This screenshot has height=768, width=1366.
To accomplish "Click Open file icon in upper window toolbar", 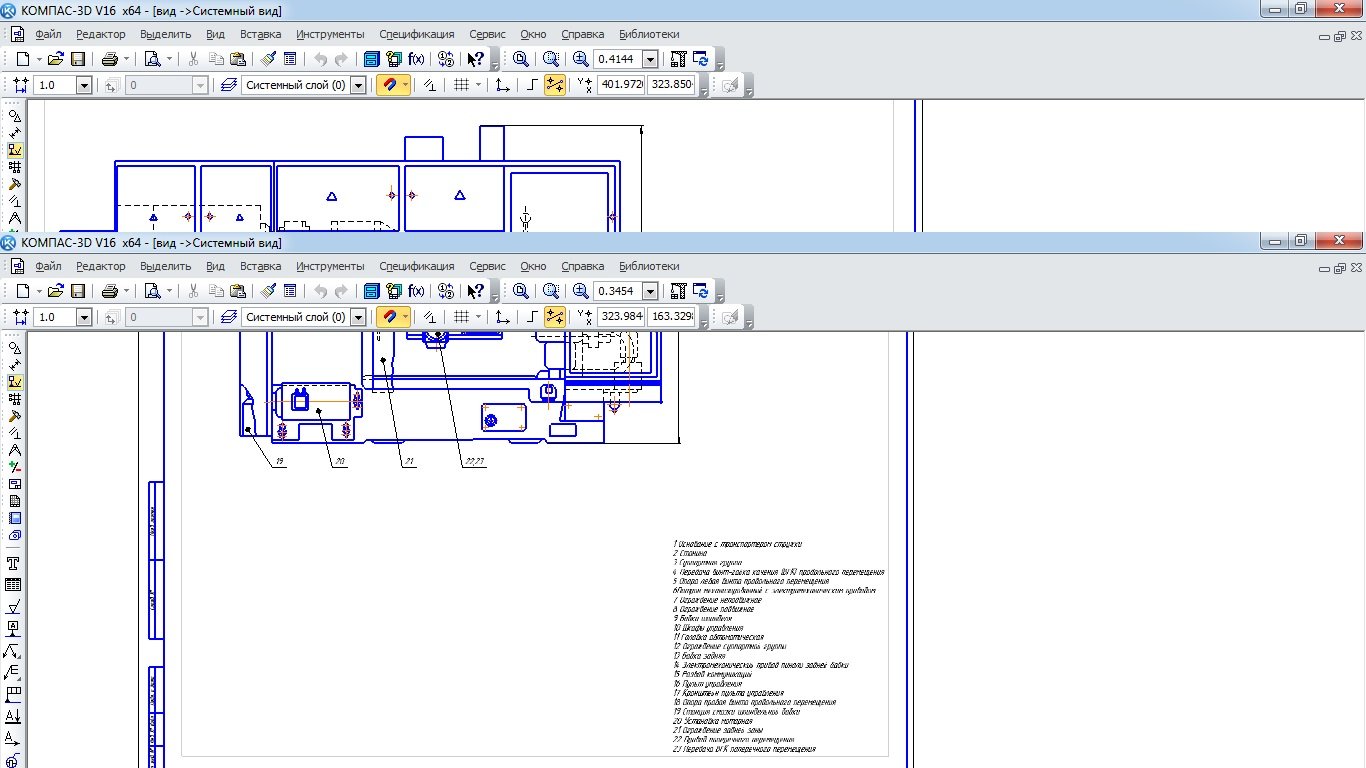I will [x=55, y=59].
